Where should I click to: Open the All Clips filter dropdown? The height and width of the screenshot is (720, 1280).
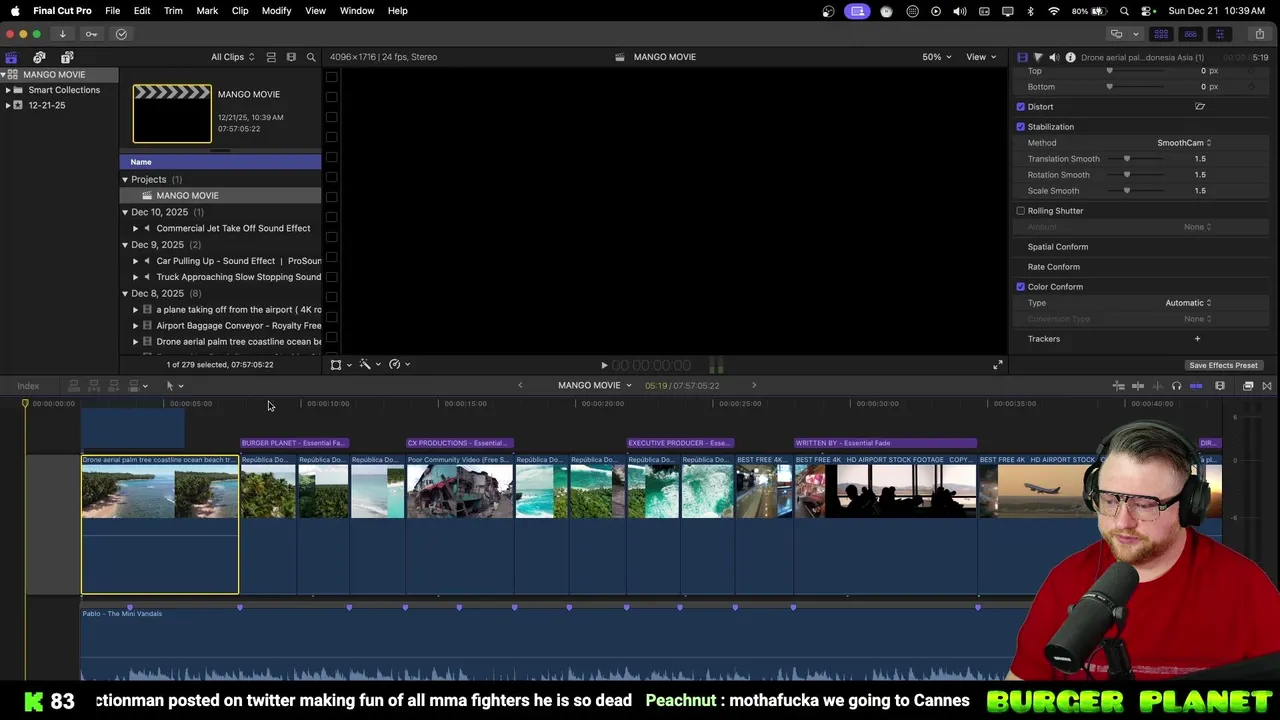(233, 57)
